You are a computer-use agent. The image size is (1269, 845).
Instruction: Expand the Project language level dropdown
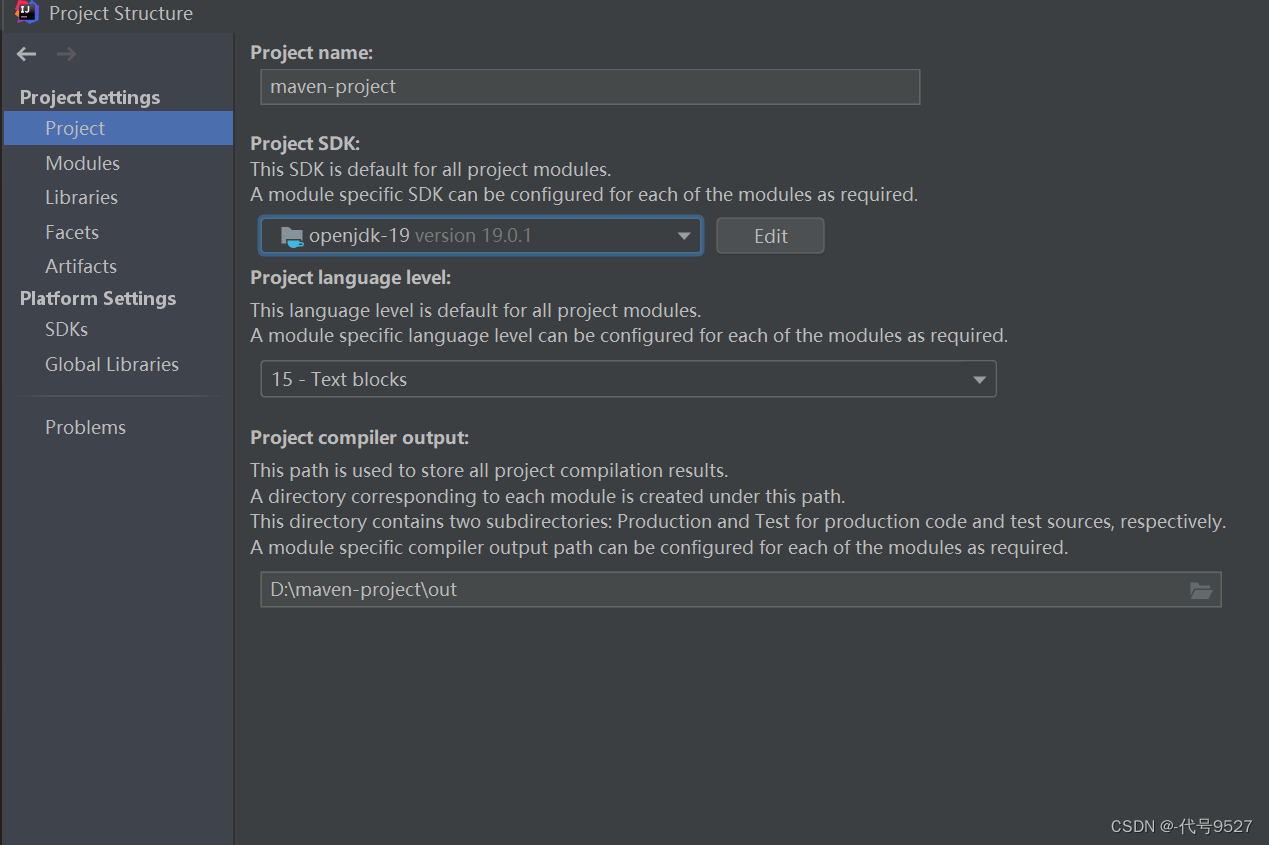979,379
